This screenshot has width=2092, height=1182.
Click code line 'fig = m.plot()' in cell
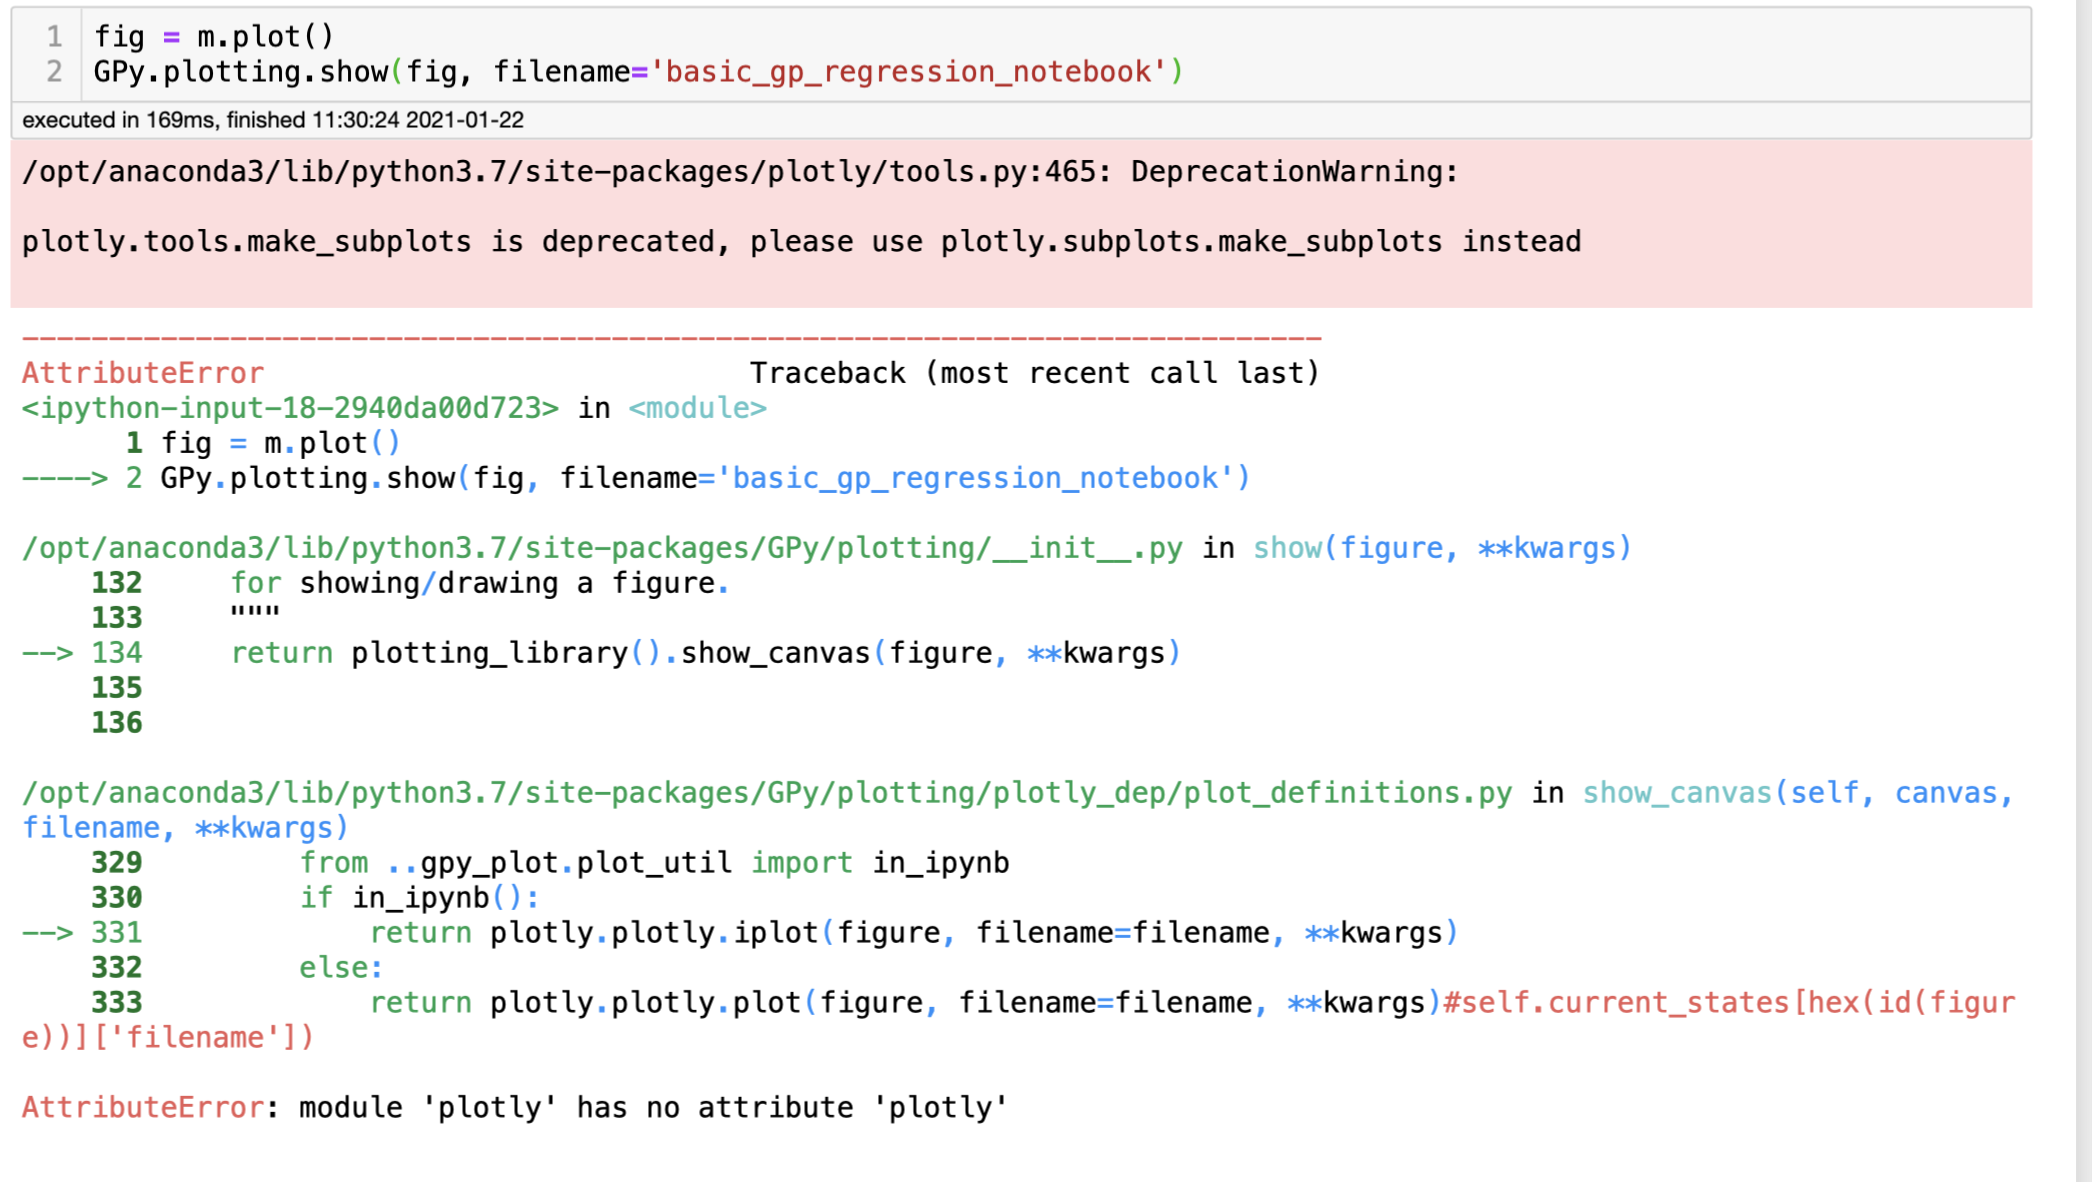pos(213,37)
